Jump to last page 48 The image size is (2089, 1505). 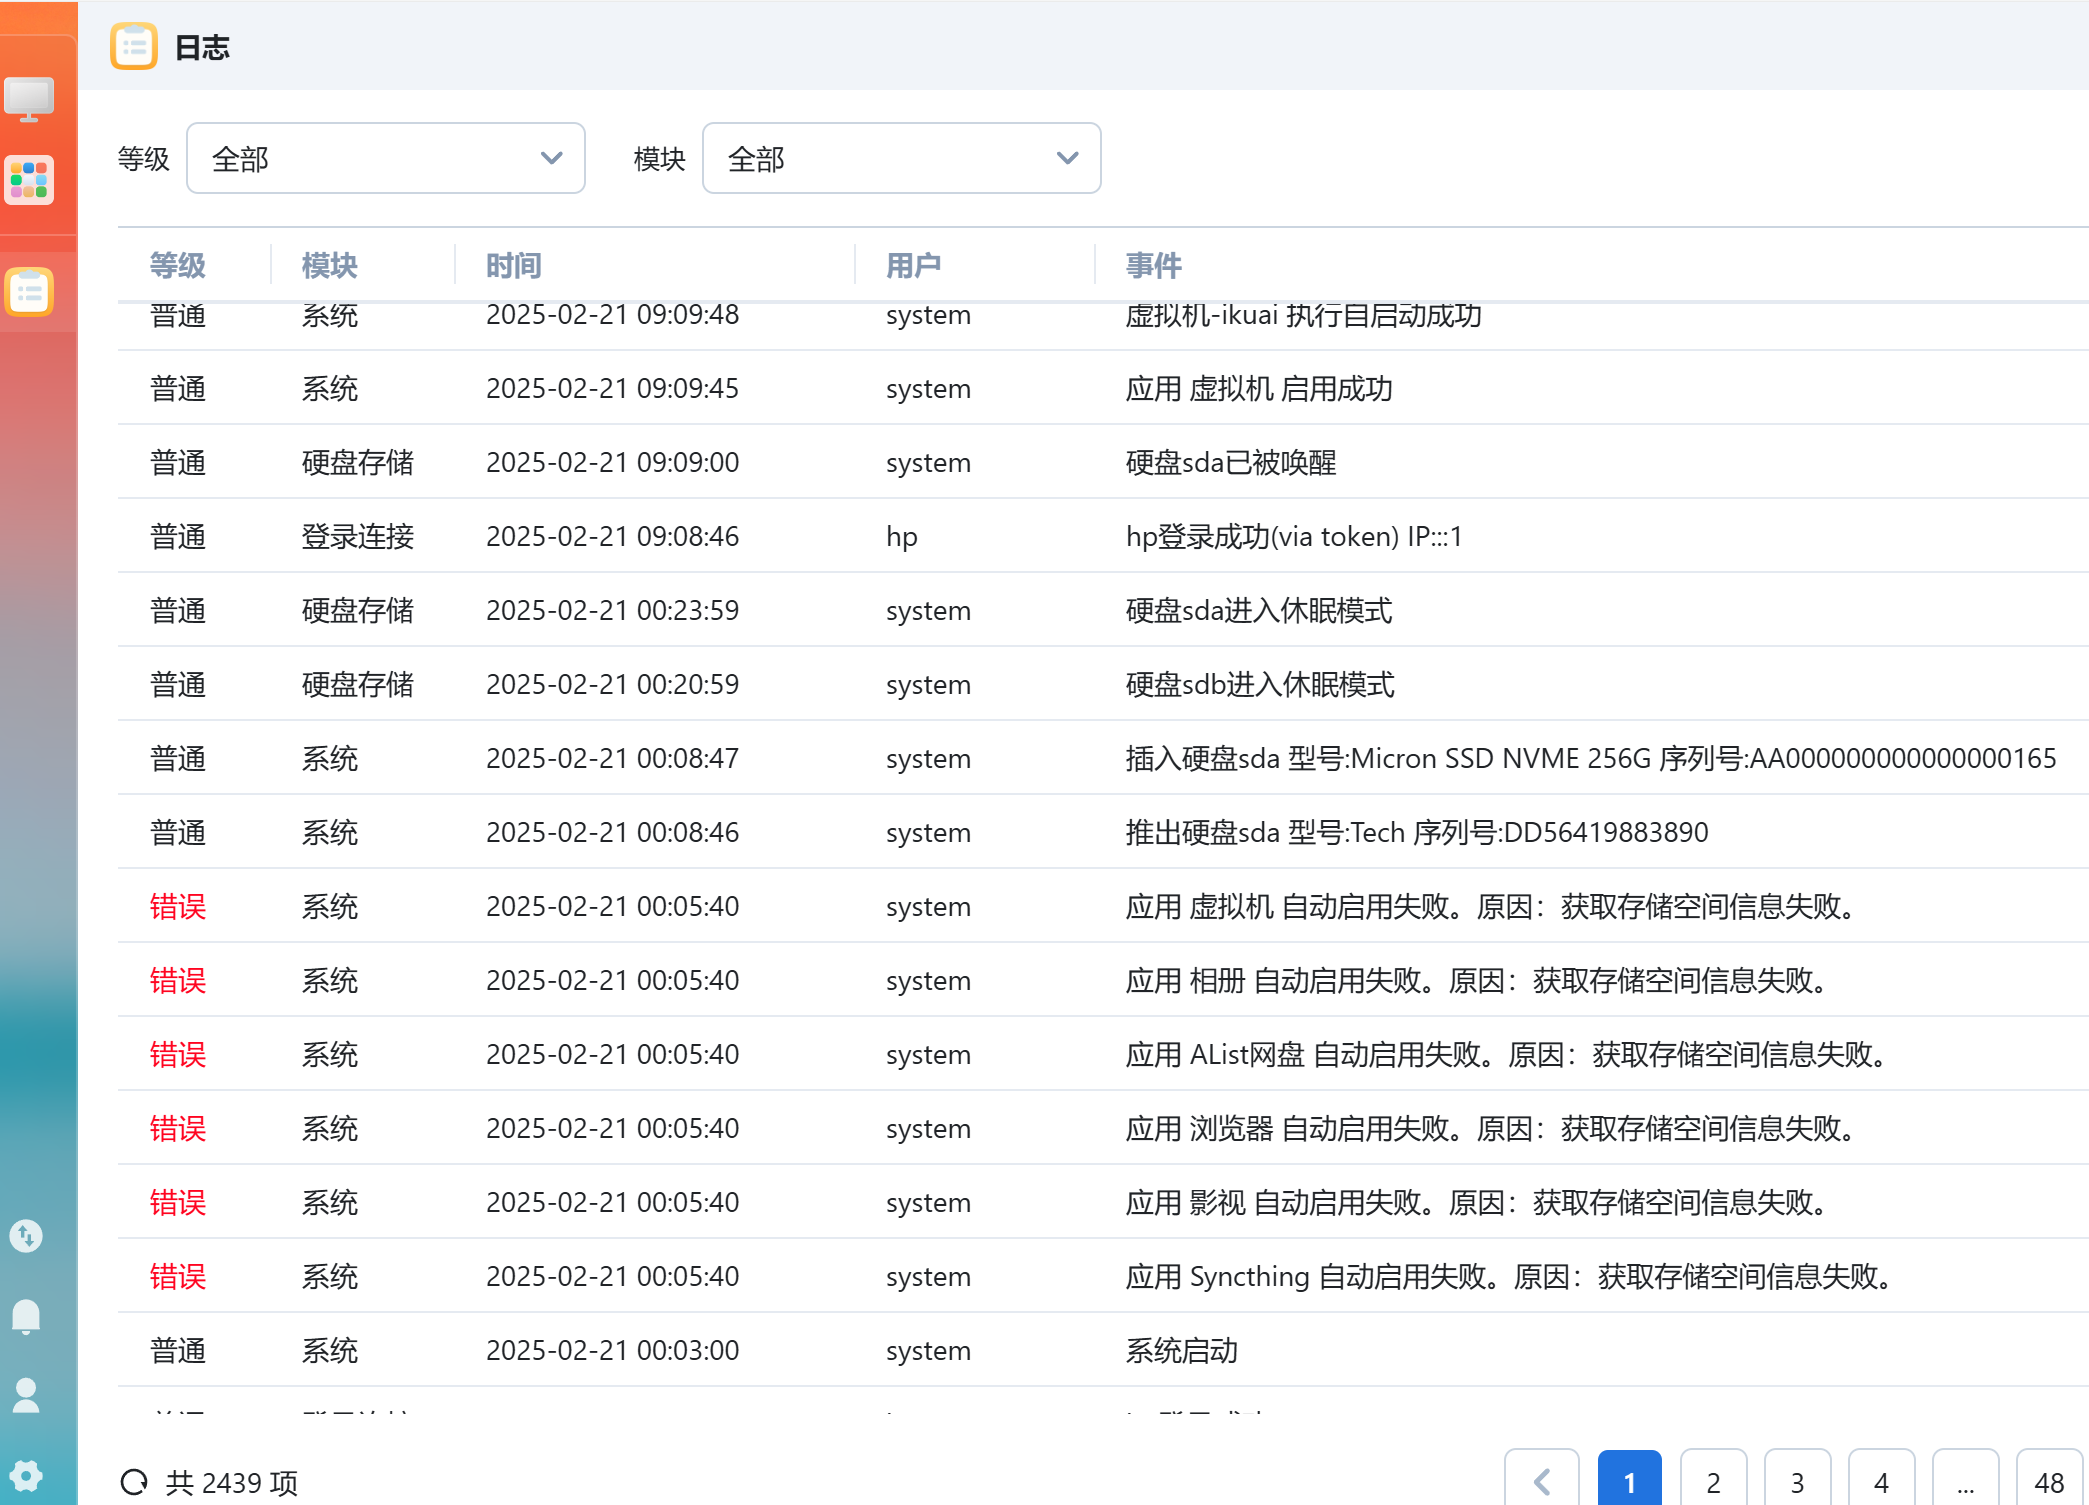point(2049,1481)
